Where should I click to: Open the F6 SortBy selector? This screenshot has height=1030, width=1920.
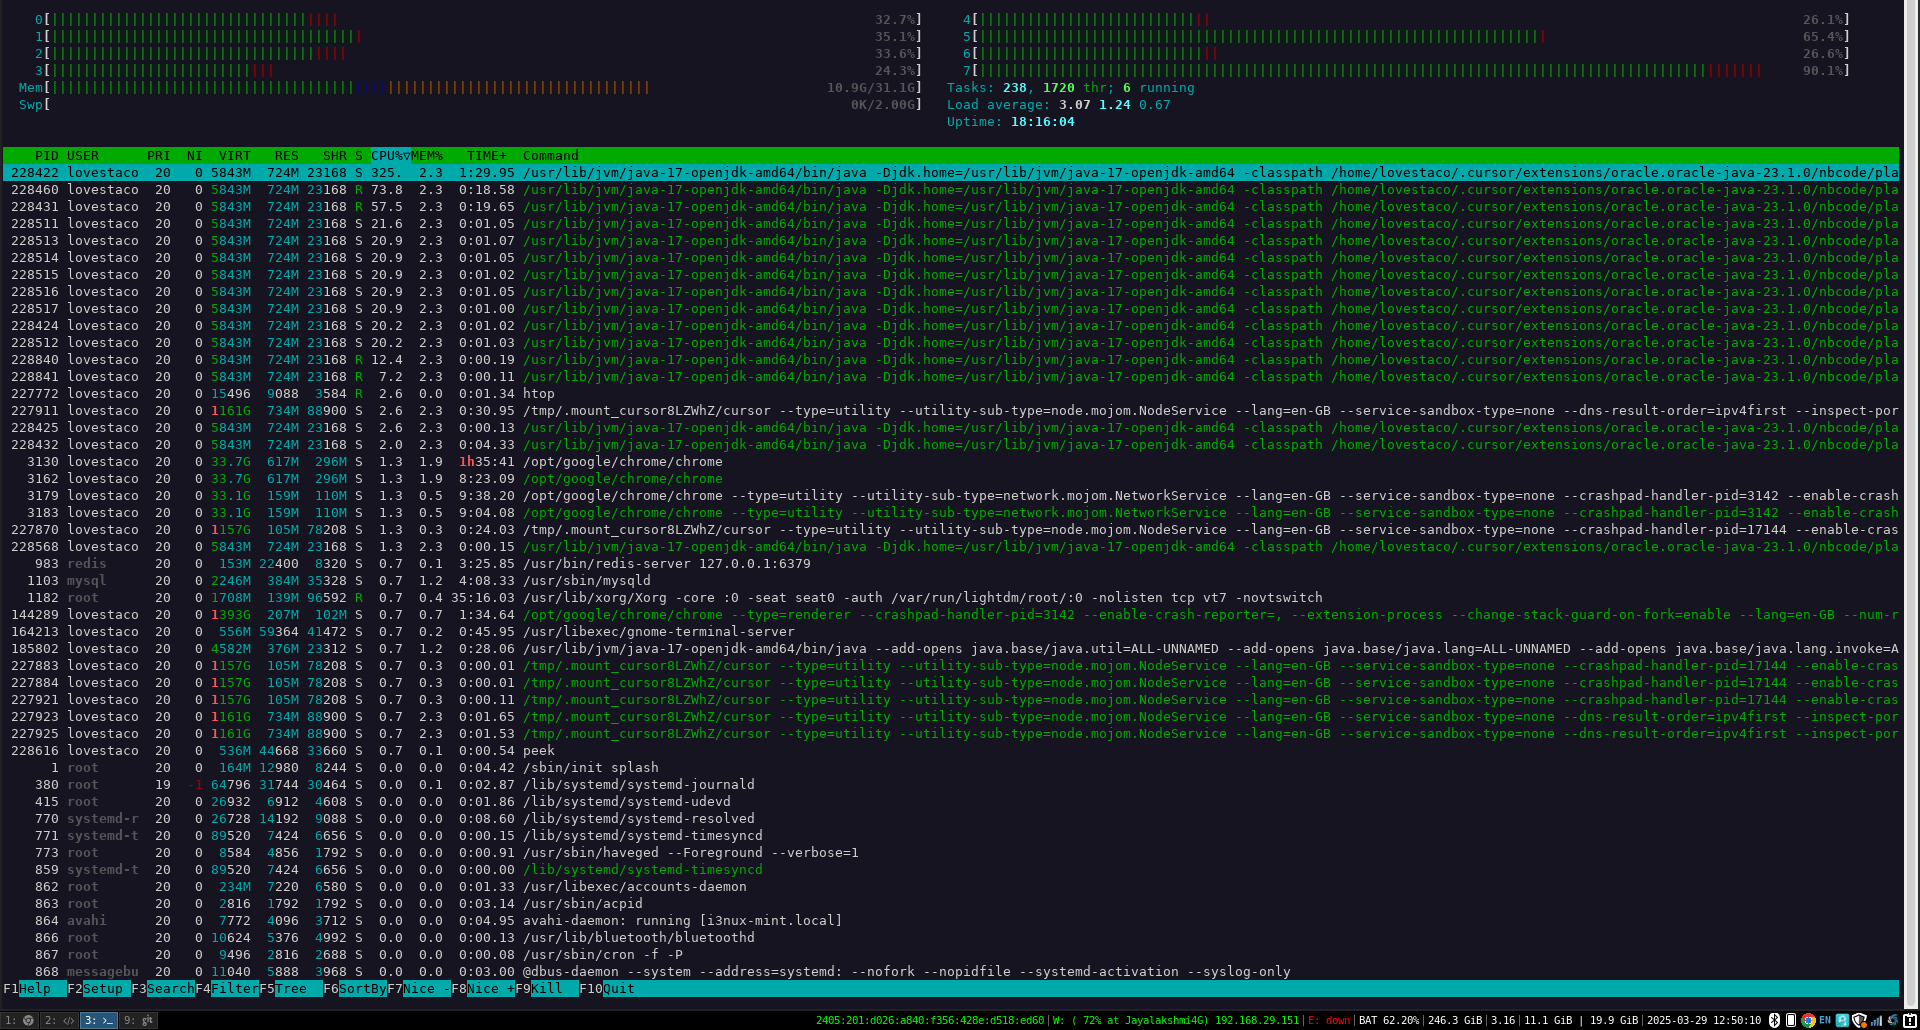click(355, 989)
